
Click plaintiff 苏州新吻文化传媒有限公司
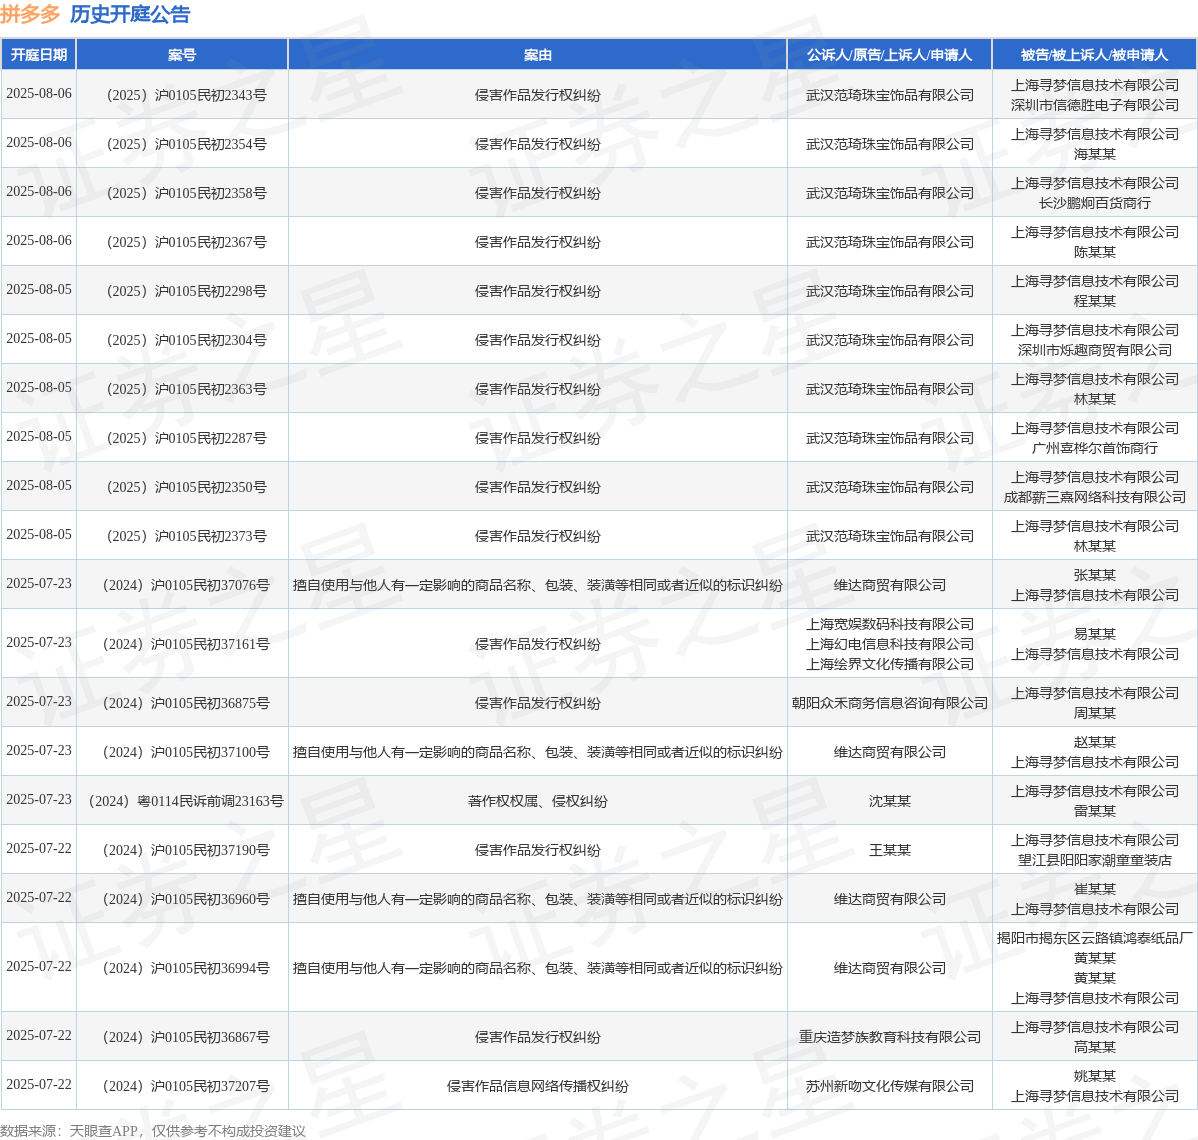(x=889, y=1086)
